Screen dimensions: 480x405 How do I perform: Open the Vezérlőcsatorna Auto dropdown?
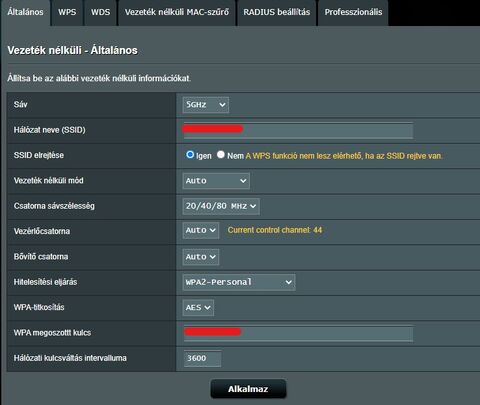pos(201,230)
